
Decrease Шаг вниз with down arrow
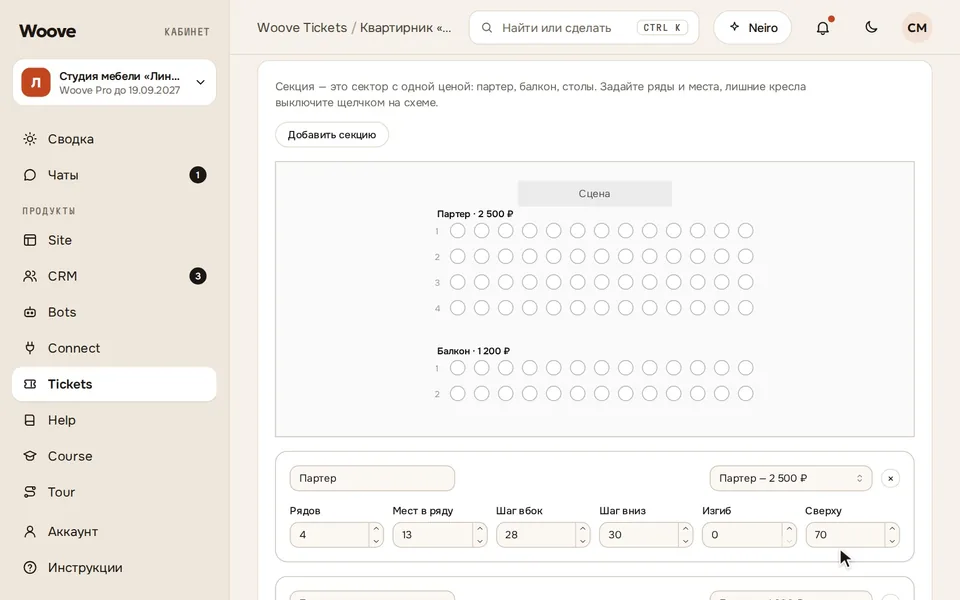pyautogui.click(x=686, y=541)
